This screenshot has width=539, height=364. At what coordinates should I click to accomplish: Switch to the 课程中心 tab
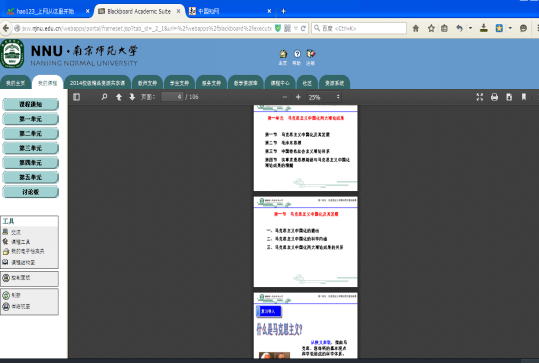[280, 83]
